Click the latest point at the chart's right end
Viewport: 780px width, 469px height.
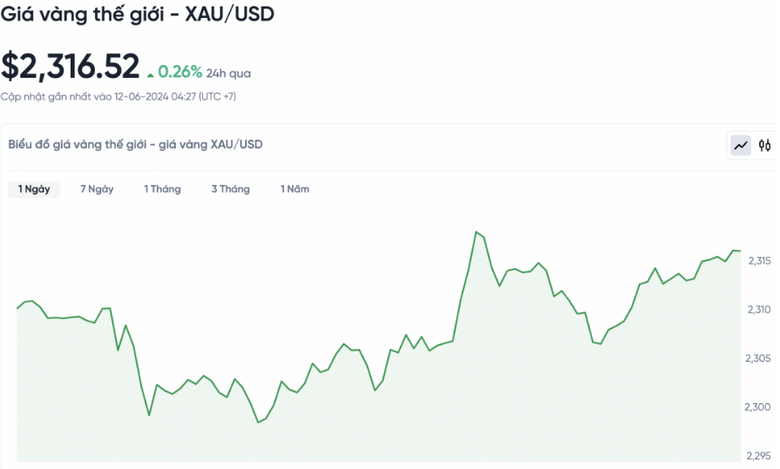[x=739, y=251]
